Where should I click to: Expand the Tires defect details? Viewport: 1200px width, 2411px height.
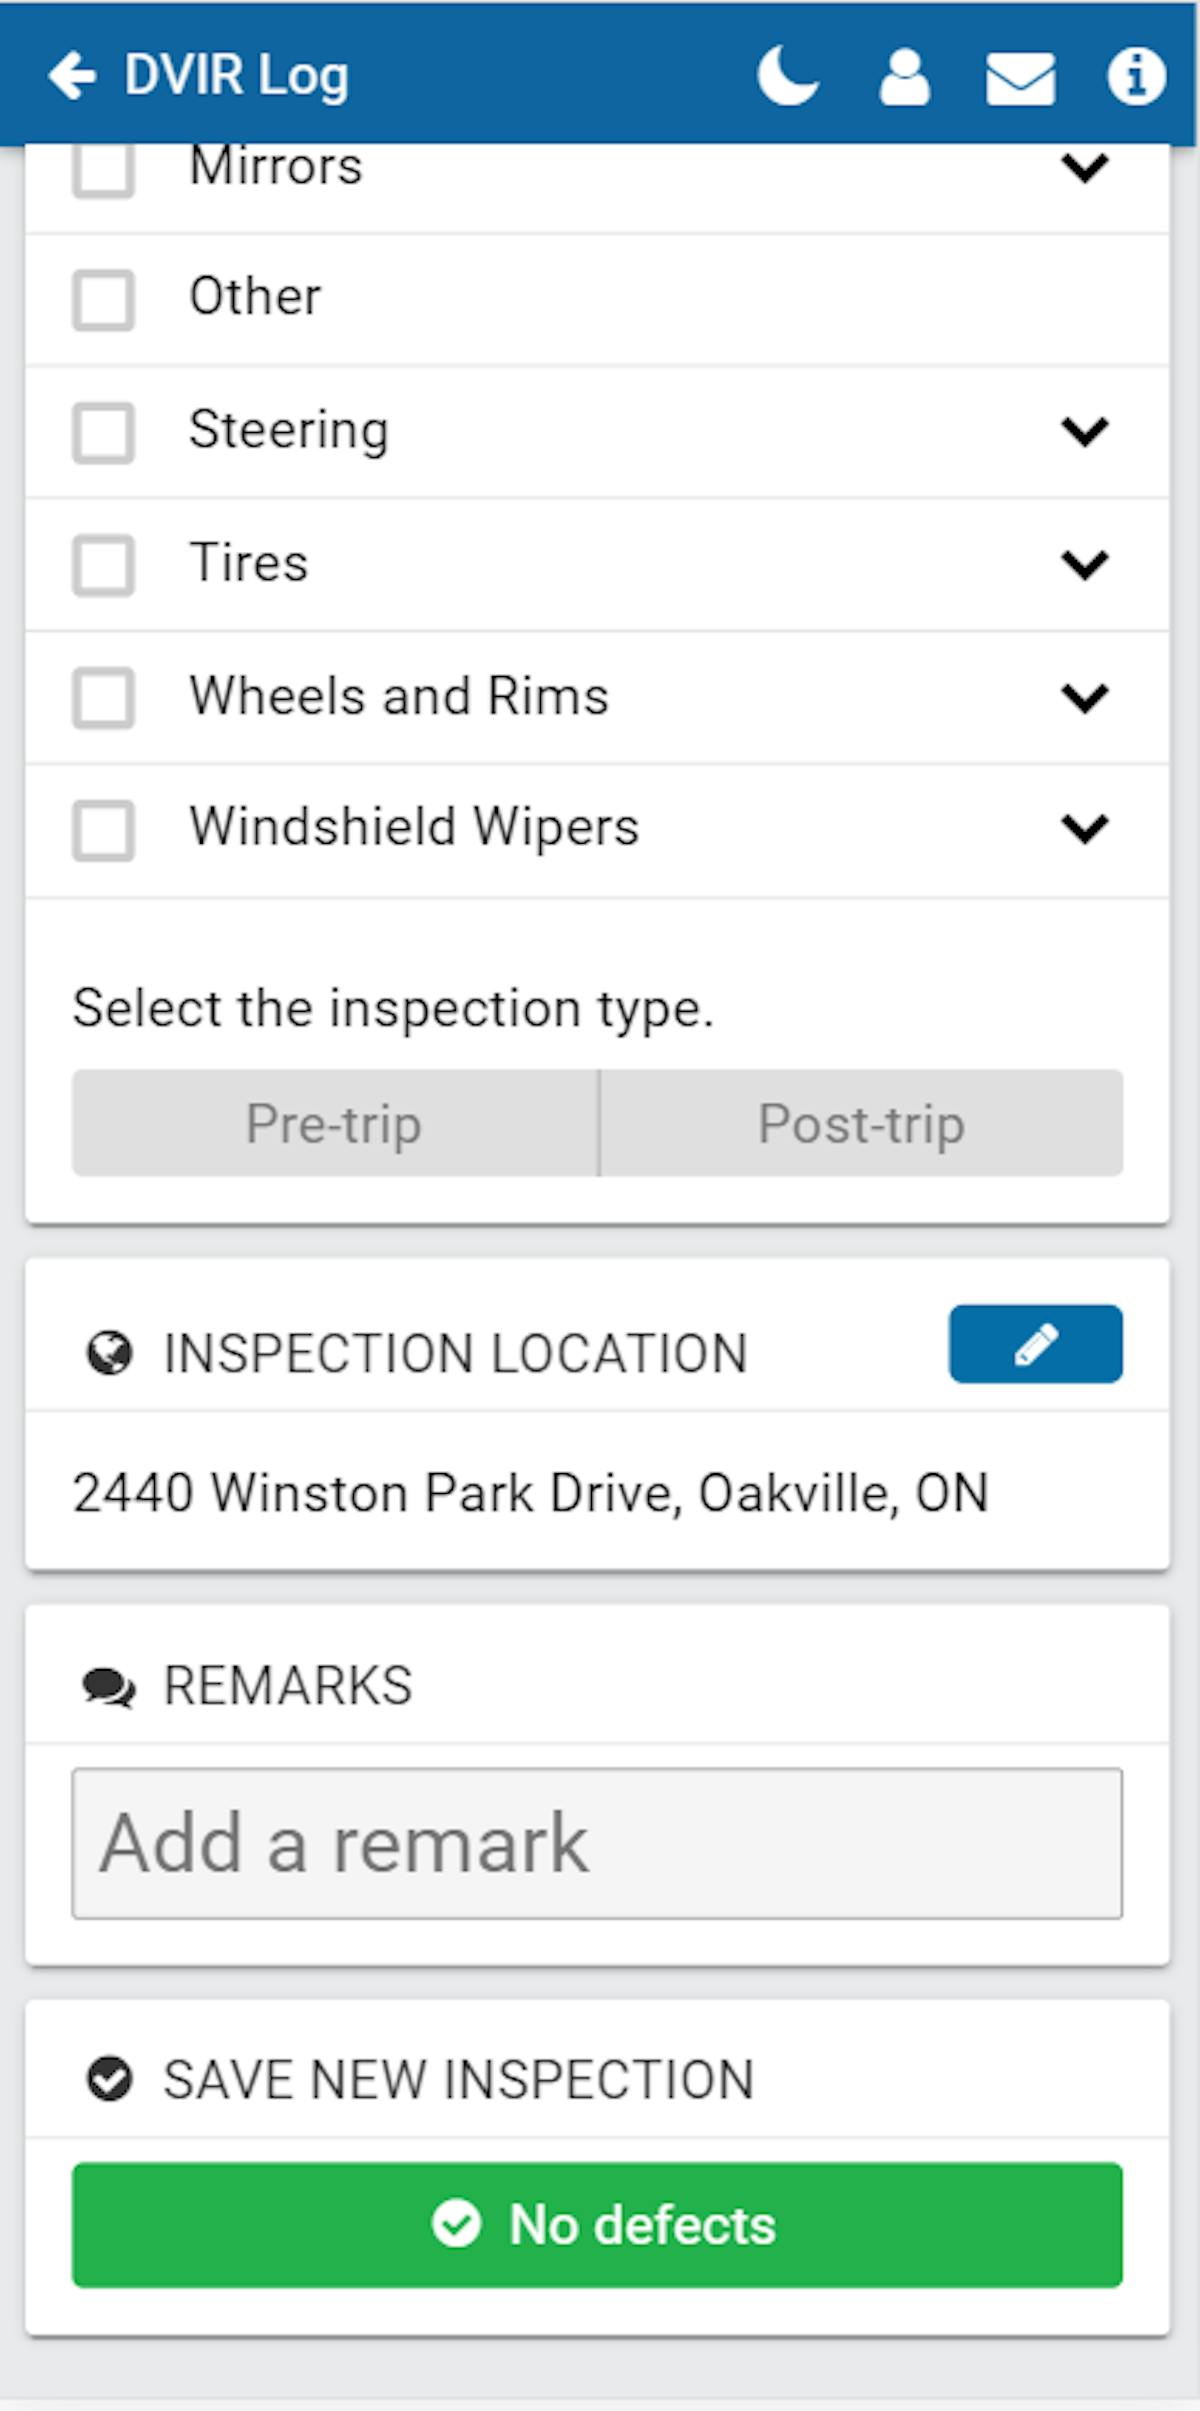pyautogui.click(x=1083, y=566)
